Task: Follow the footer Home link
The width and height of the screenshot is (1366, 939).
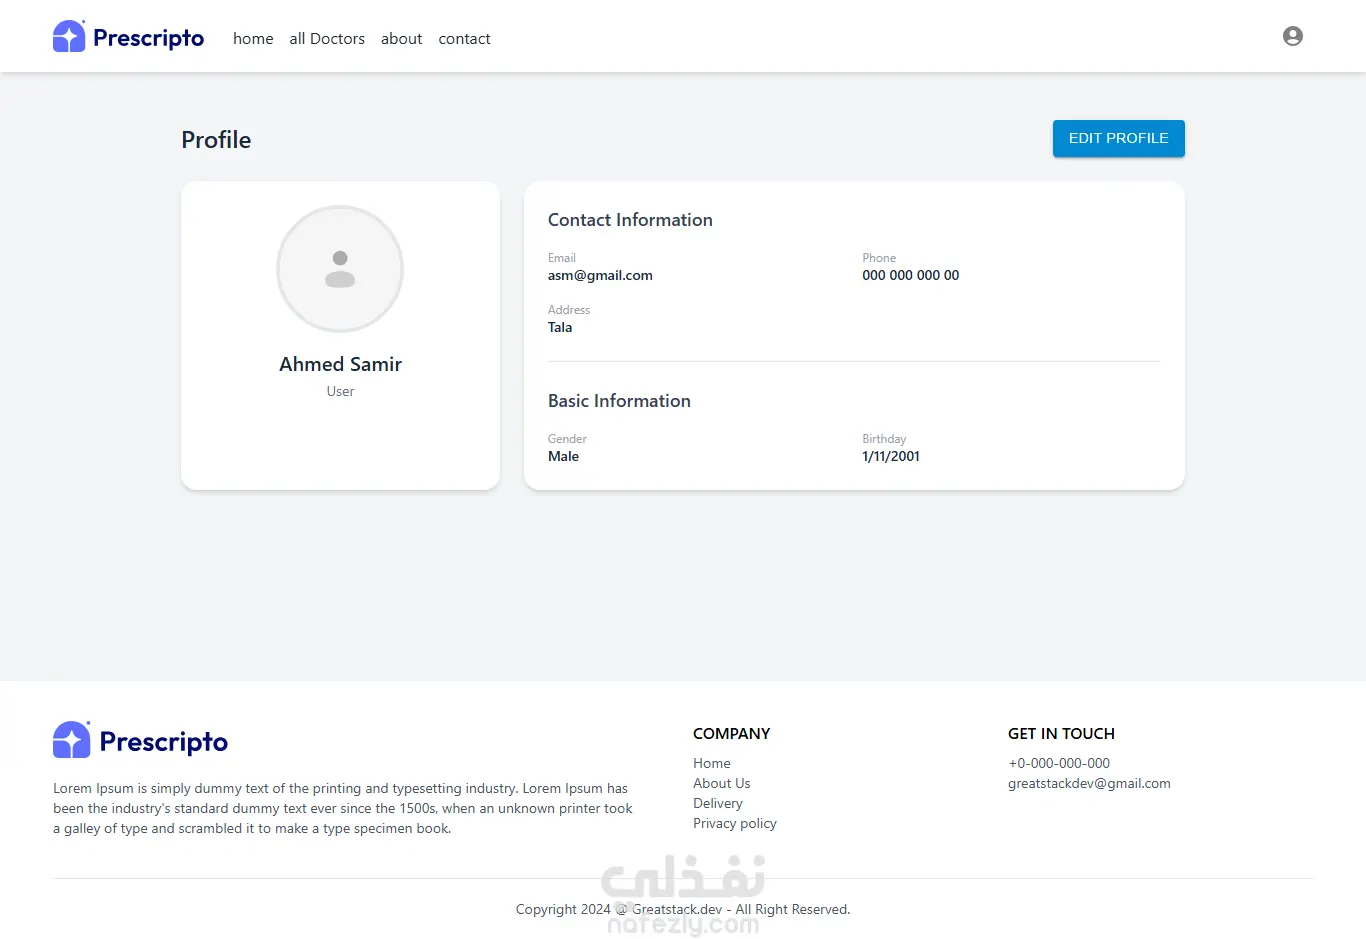Action: click(712, 763)
